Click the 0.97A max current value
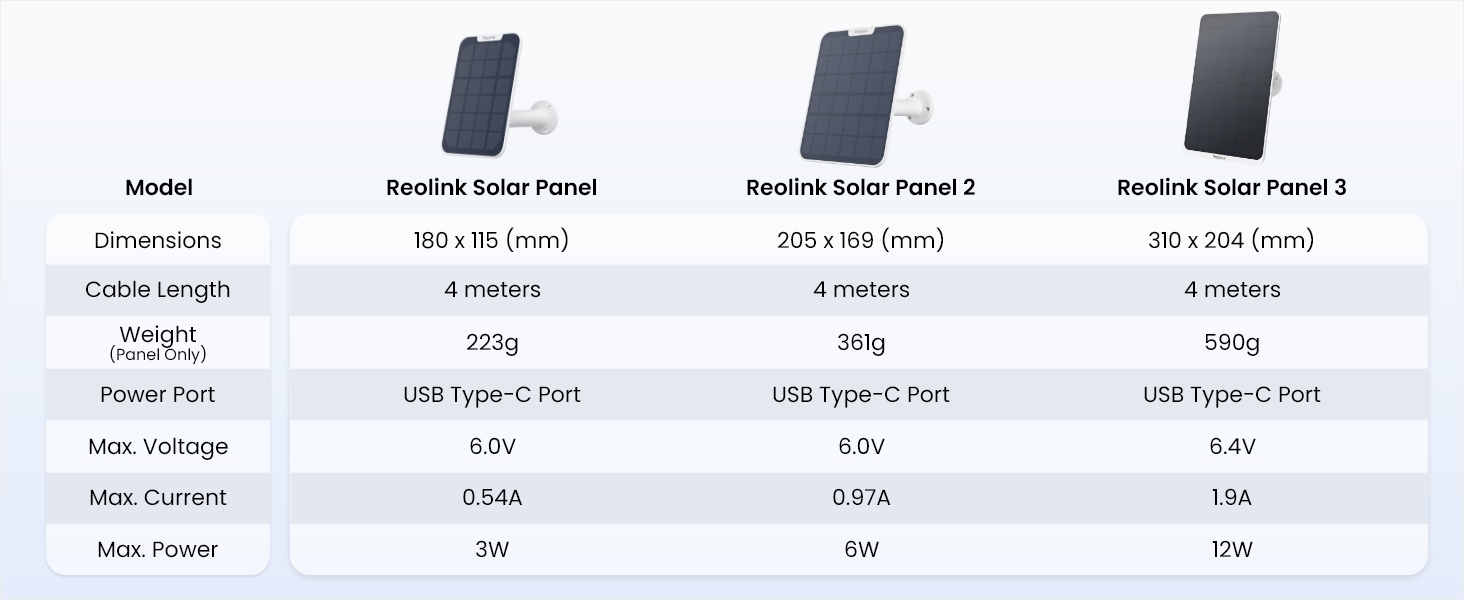This screenshot has height=600, width=1464. pos(861,498)
